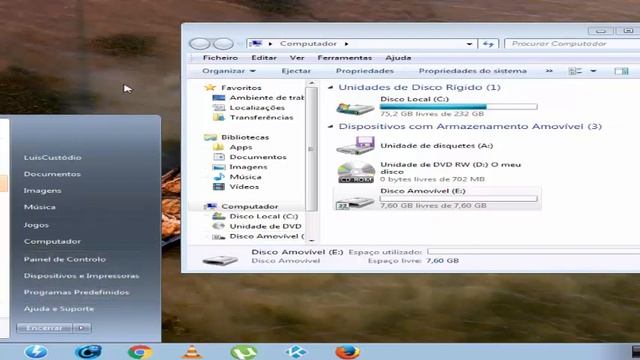The image size is (640, 360).
Task: Open Música from Start menu
Action: 40,207
